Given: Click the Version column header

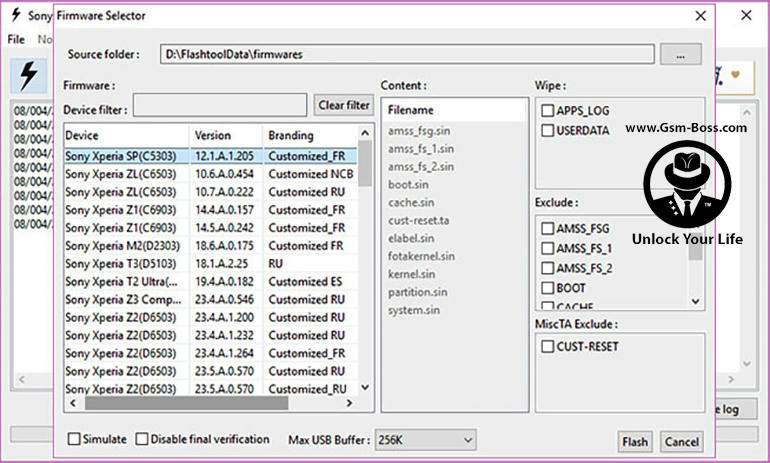Looking at the screenshot, I should [226, 136].
